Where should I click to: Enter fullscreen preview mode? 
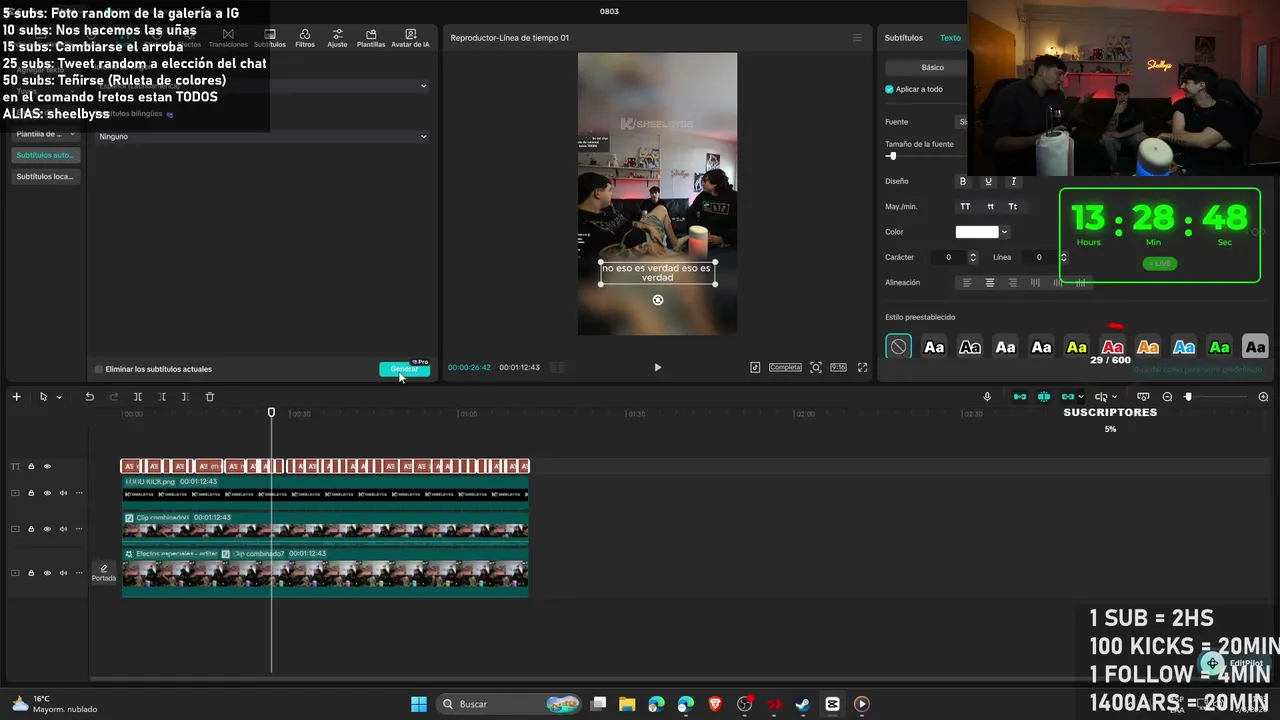click(x=862, y=367)
